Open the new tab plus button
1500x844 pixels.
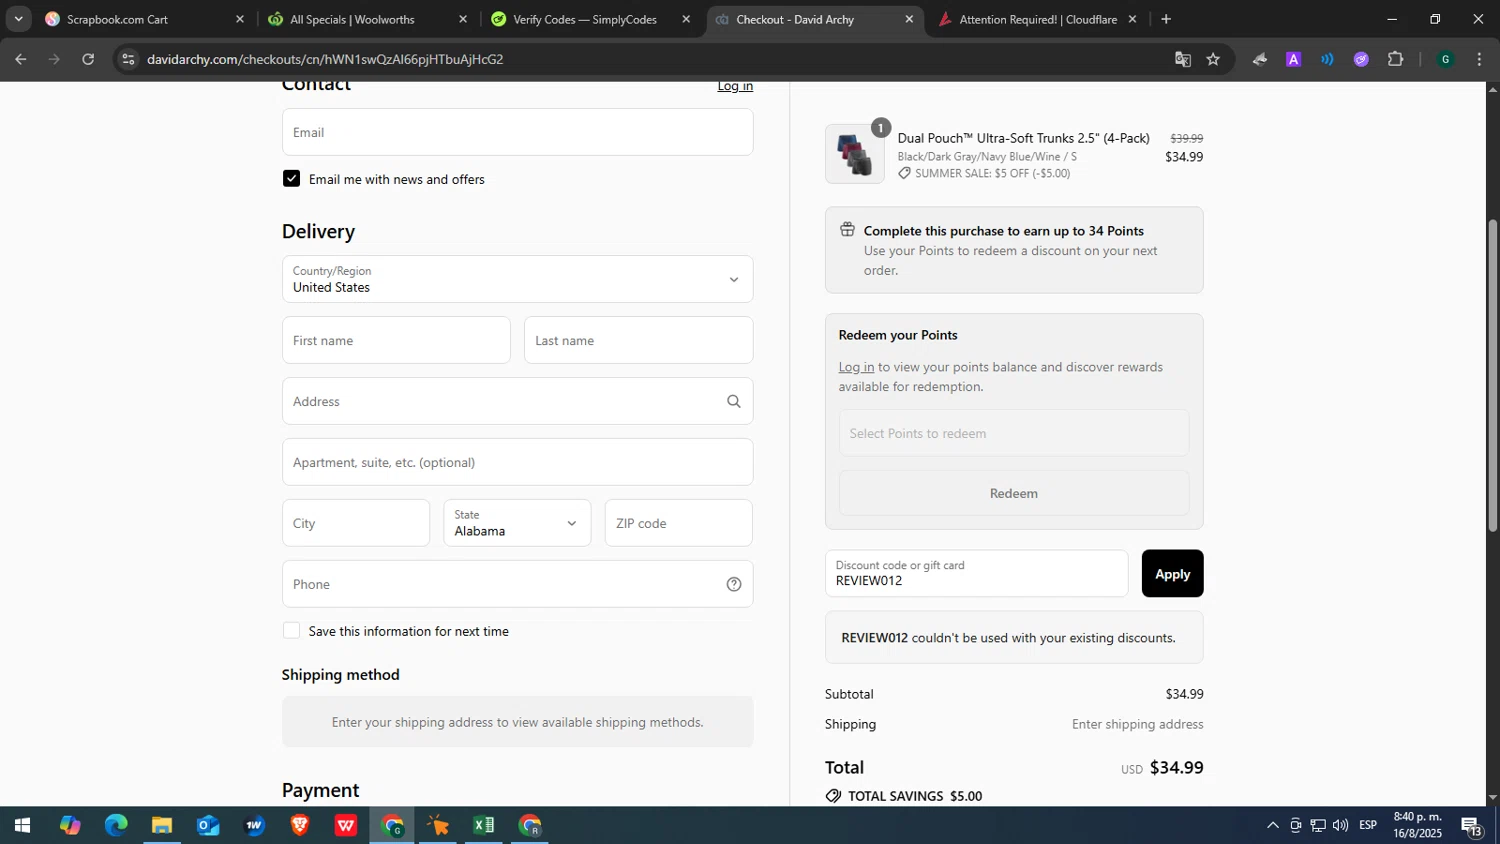1166,19
